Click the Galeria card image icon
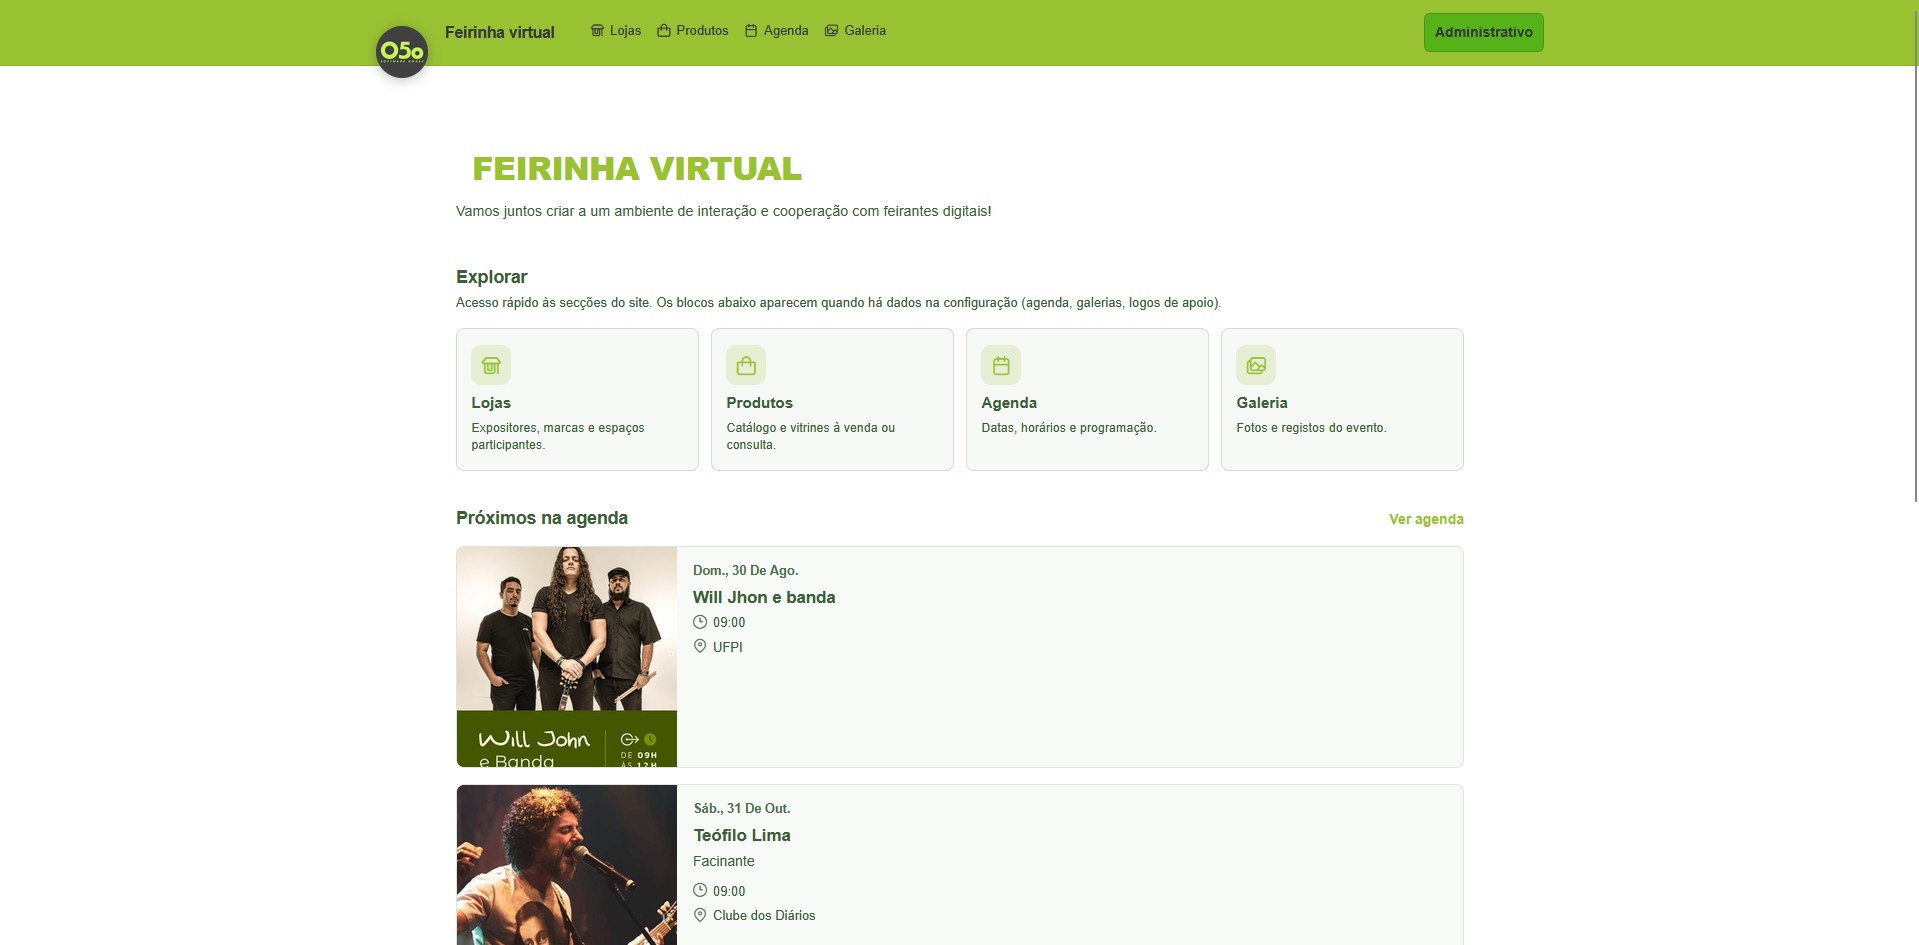 [x=1256, y=365]
